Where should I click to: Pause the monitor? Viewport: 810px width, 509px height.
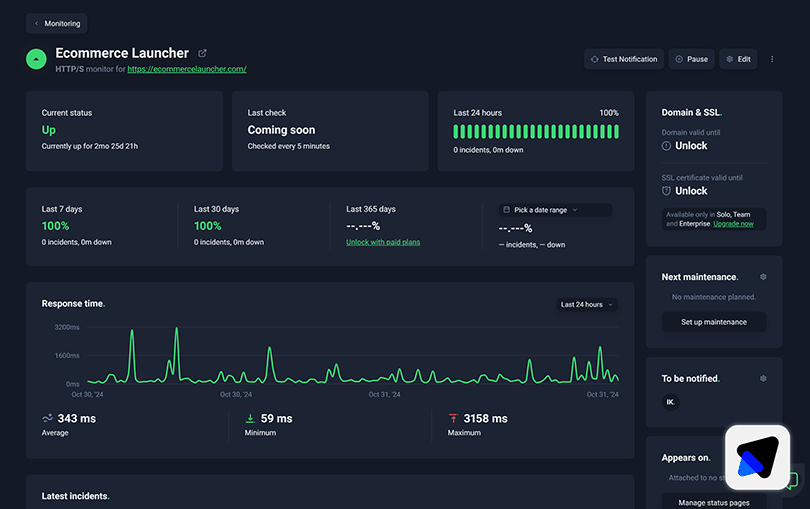[692, 59]
